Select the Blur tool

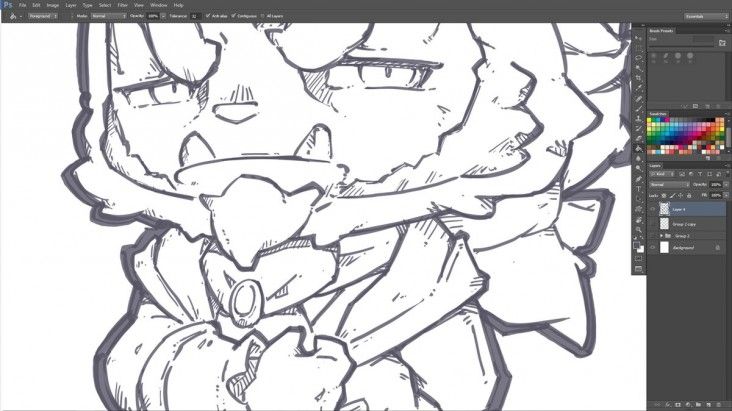(x=638, y=159)
